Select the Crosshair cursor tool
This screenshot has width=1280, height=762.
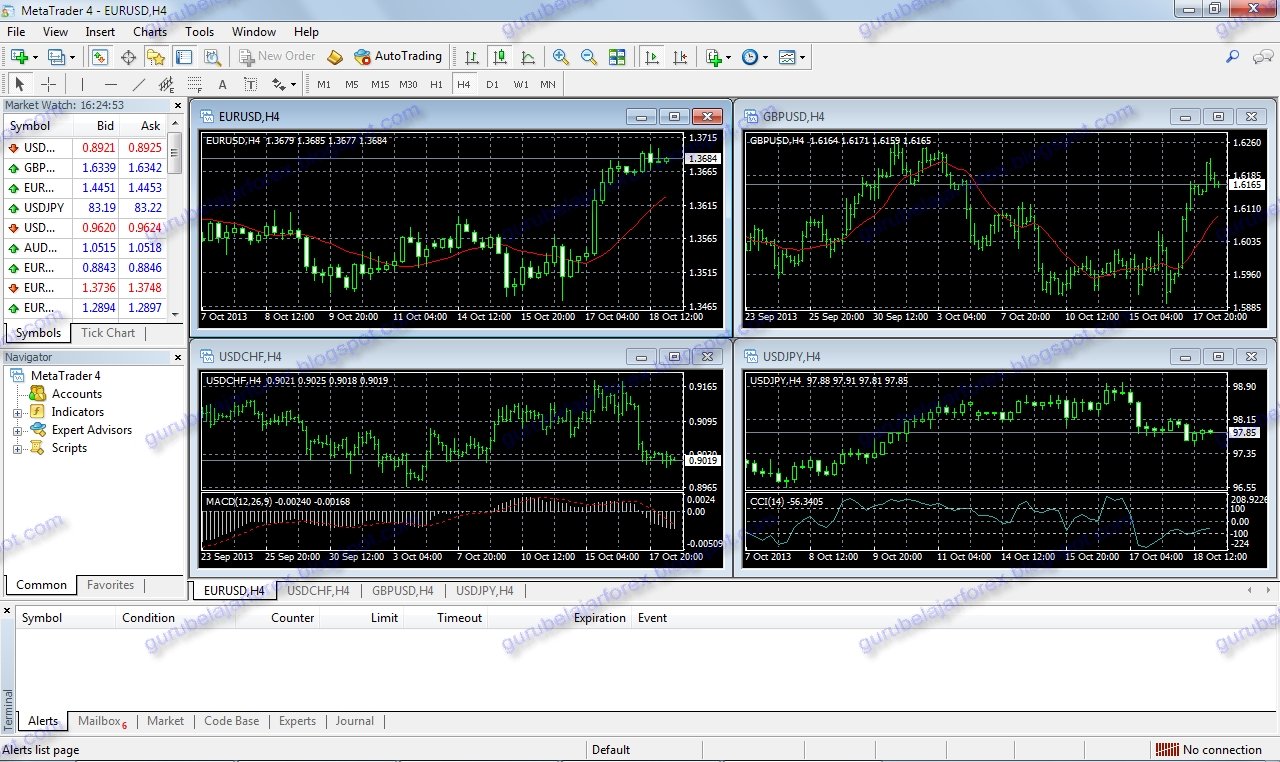click(x=47, y=83)
